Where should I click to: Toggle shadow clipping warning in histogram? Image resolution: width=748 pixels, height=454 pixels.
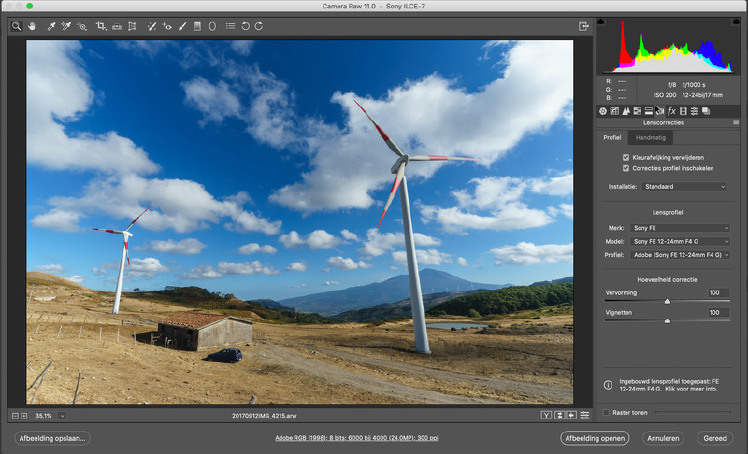pyautogui.click(x=601, y=21)
